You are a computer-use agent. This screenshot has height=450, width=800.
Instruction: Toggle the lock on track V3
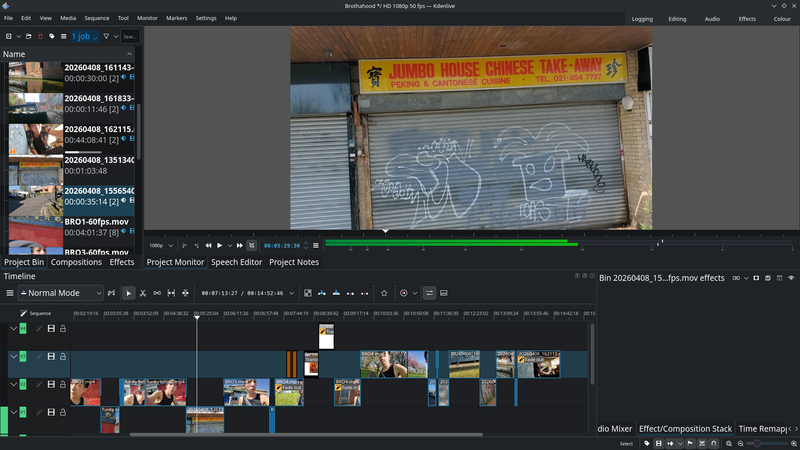click(x=63, y=357)
